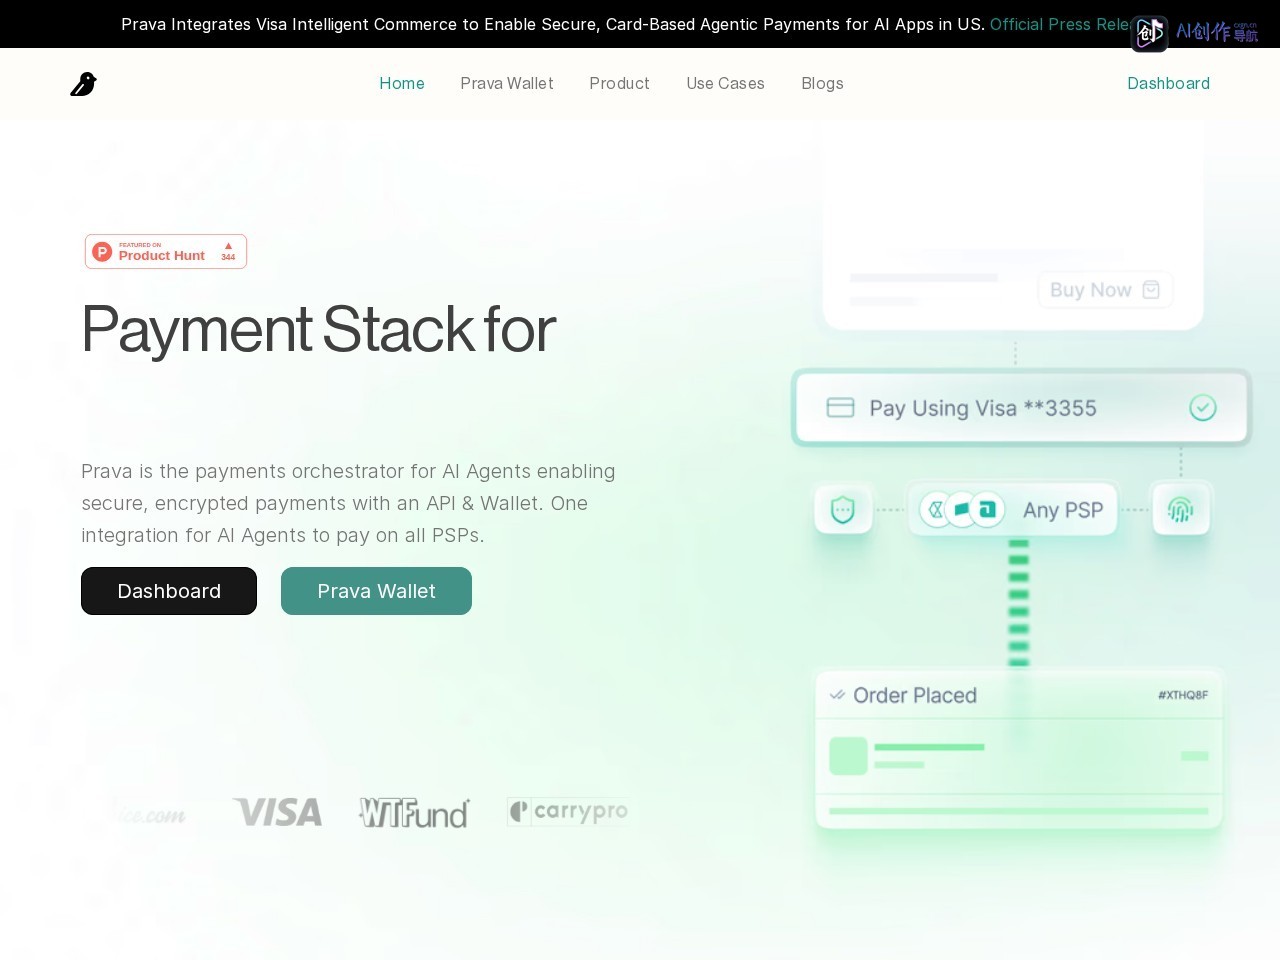Click the WTFund logo
Screen dimensions: 1280x960
click(414, 813)
